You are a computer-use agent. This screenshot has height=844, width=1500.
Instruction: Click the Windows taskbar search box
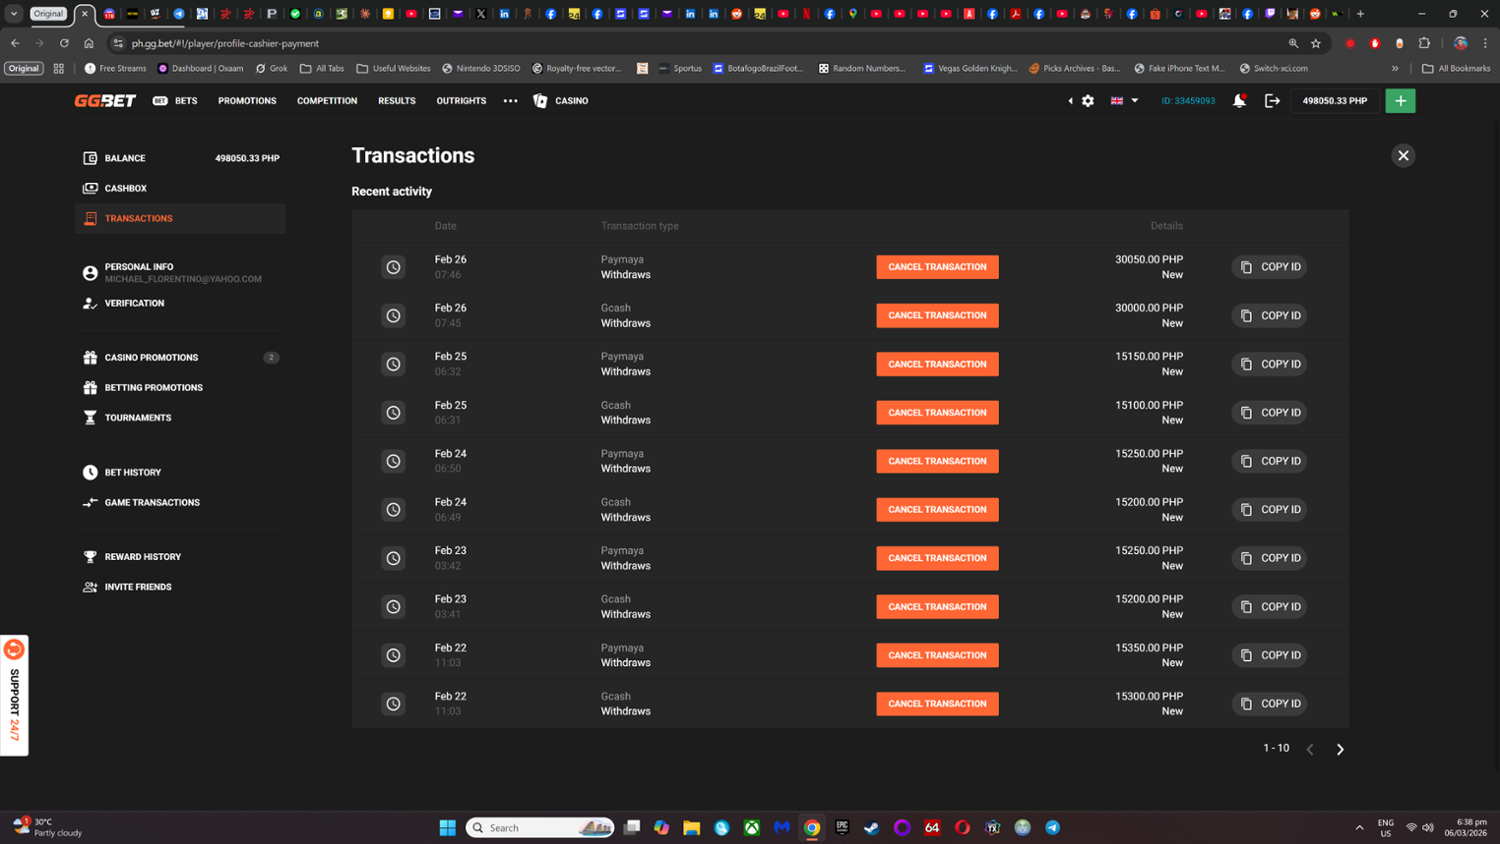pyautogui.click(x=530, y=828)
